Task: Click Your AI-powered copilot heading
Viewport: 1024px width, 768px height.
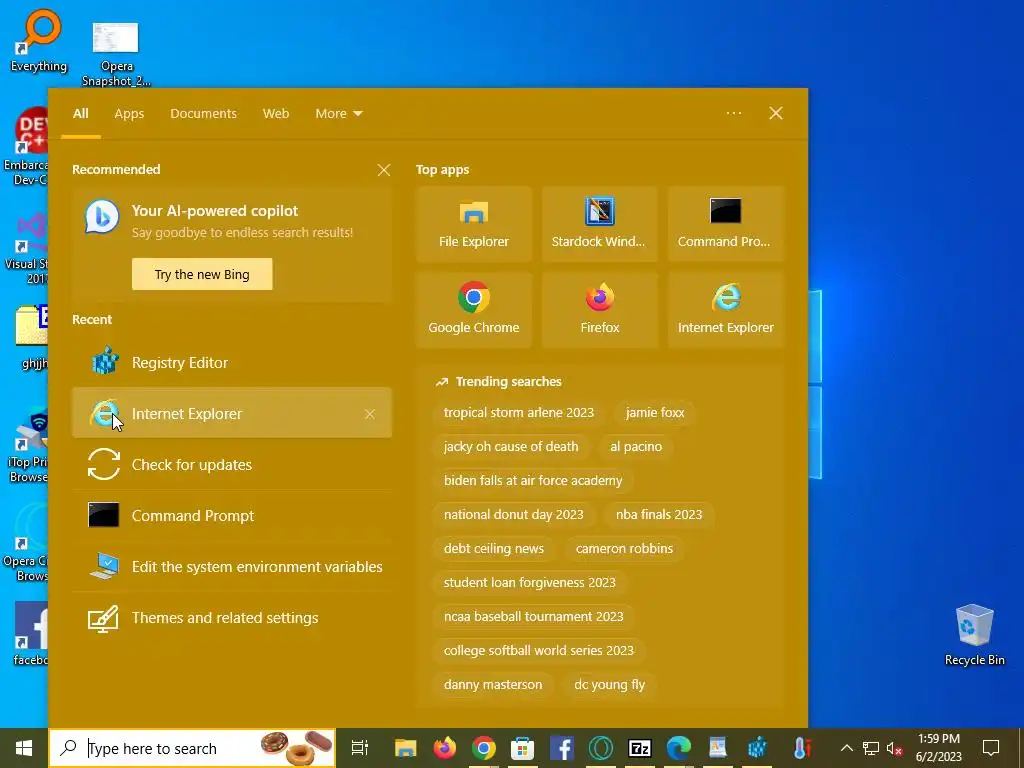Action: [215, 211]
